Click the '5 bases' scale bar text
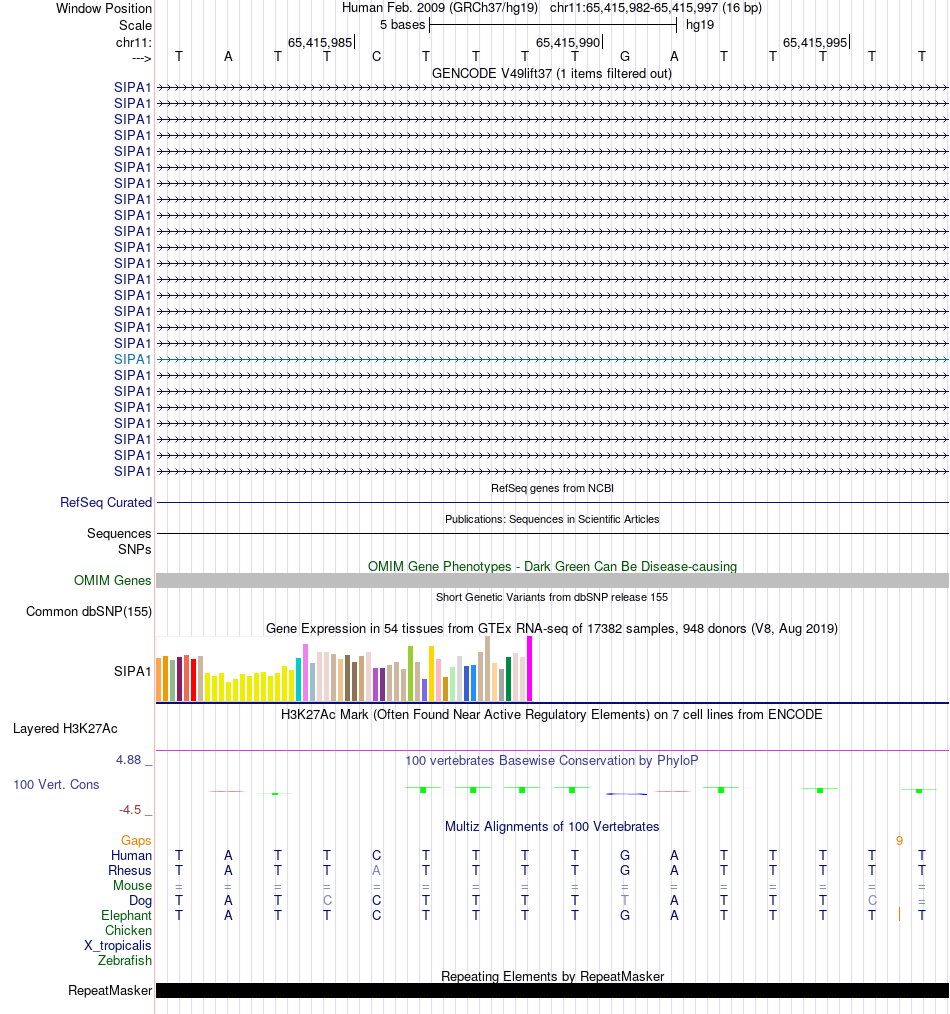 [402, 25]
